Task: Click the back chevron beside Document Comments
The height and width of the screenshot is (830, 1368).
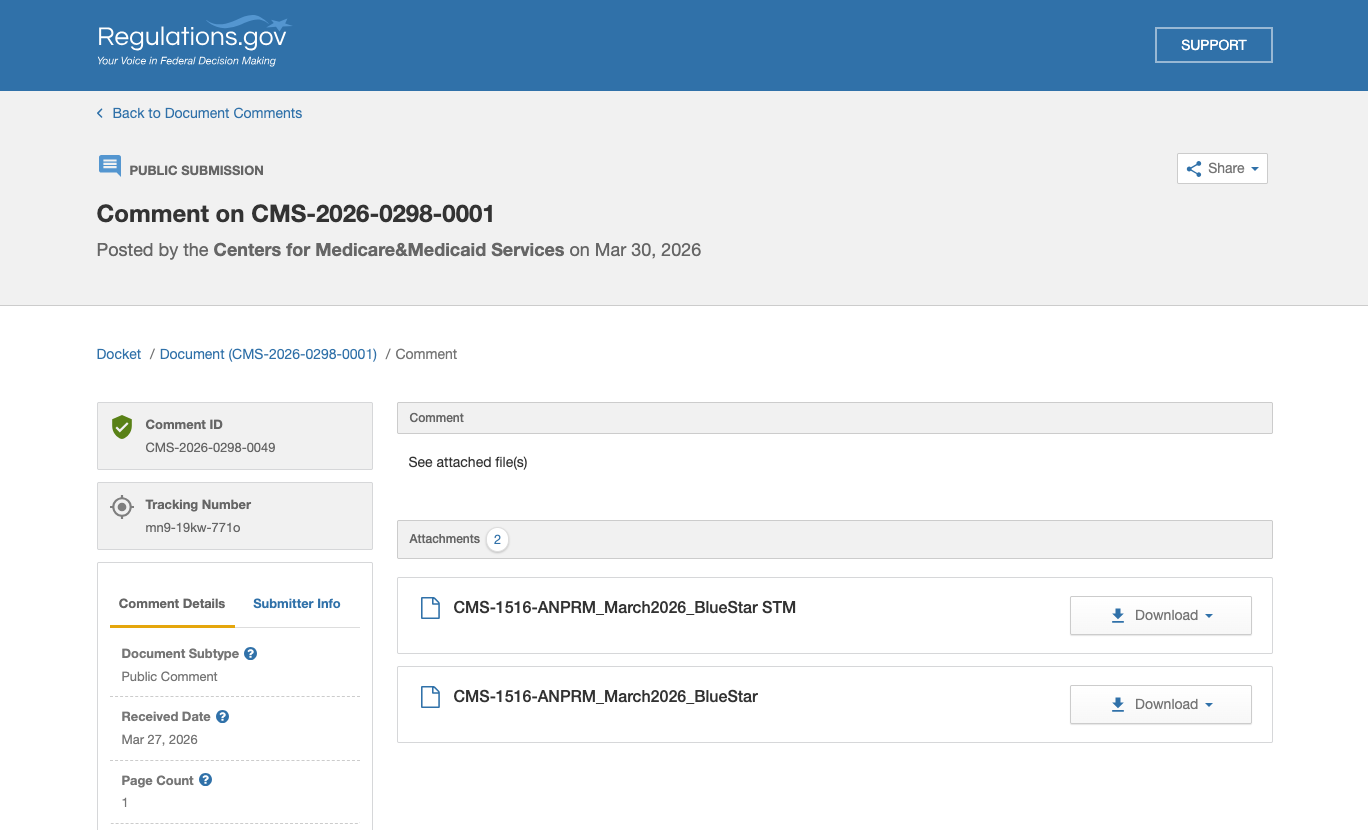Action: click(100, 113)
